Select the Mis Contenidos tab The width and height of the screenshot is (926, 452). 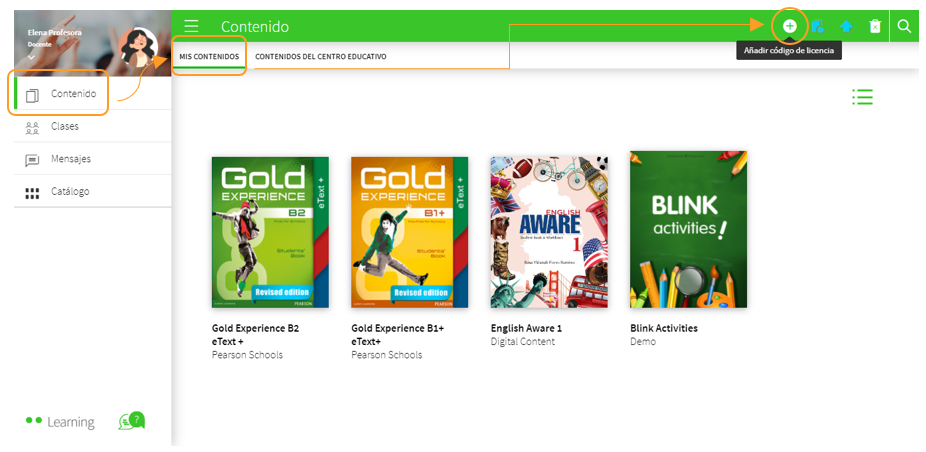pyautogui.click(x=209, y=57)
